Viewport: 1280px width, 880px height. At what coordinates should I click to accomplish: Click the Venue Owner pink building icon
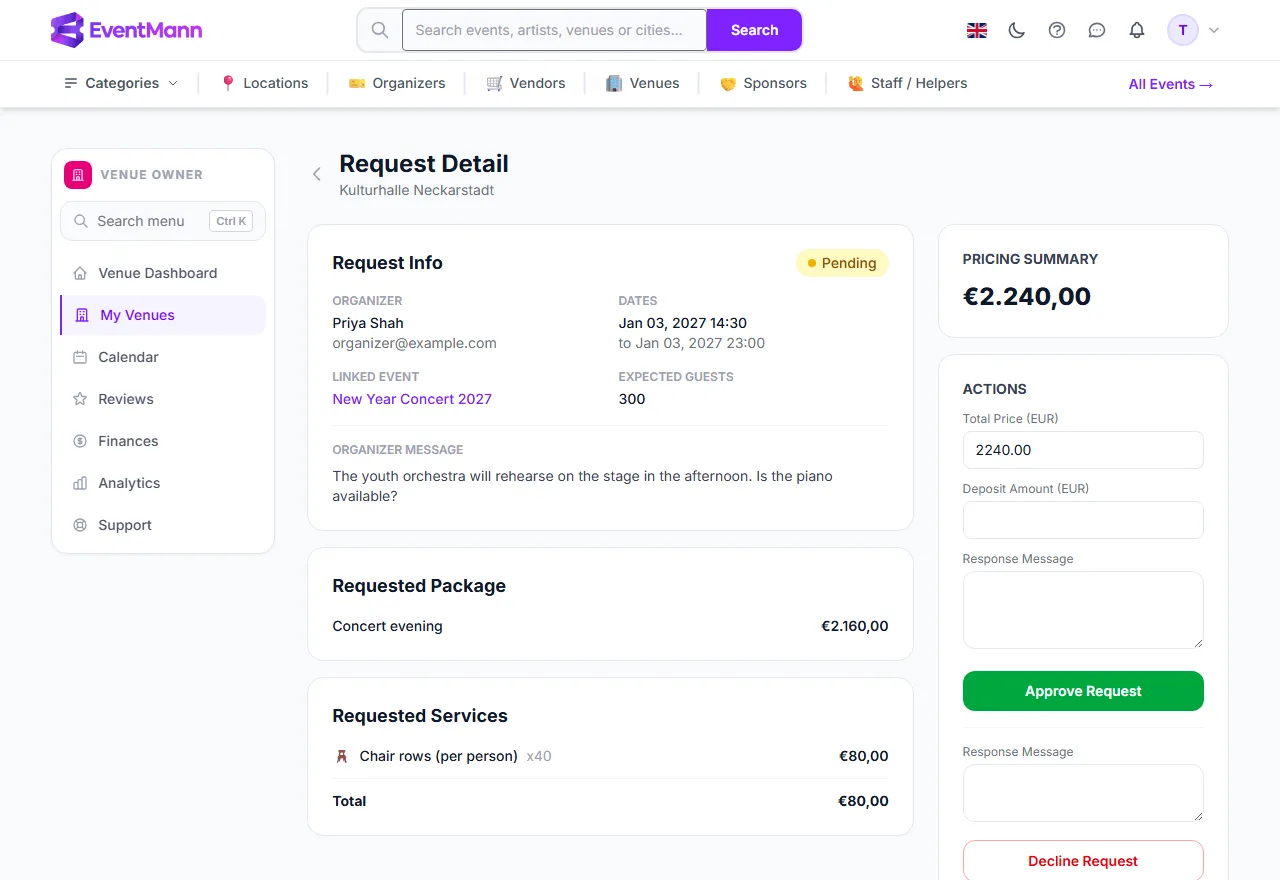pos(78,174)
